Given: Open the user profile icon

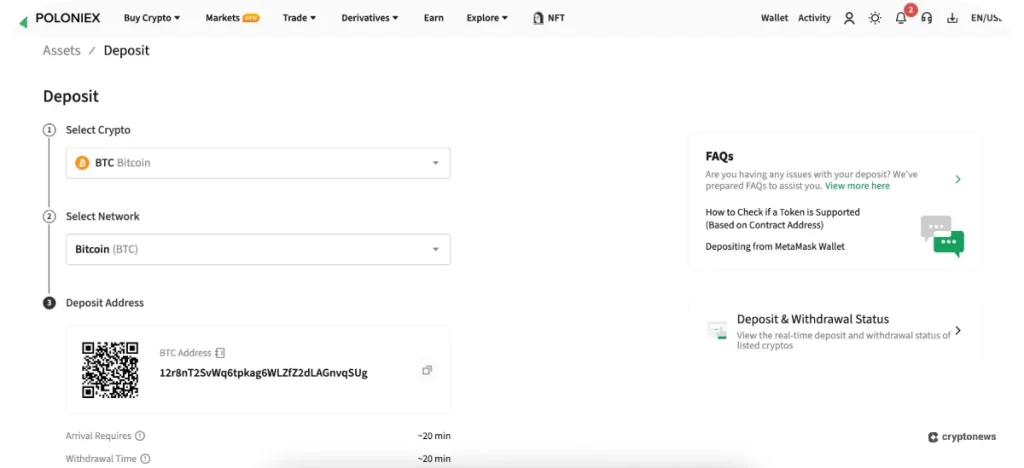Looking at the screenshot, I should tap(849, 18).
